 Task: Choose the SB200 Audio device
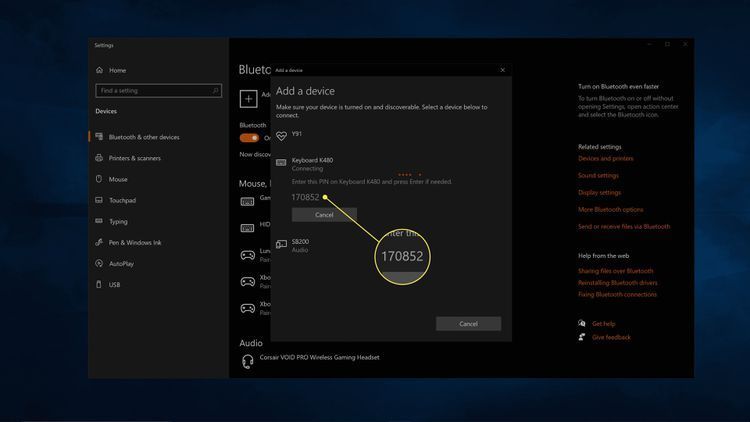tap(300, 245)
